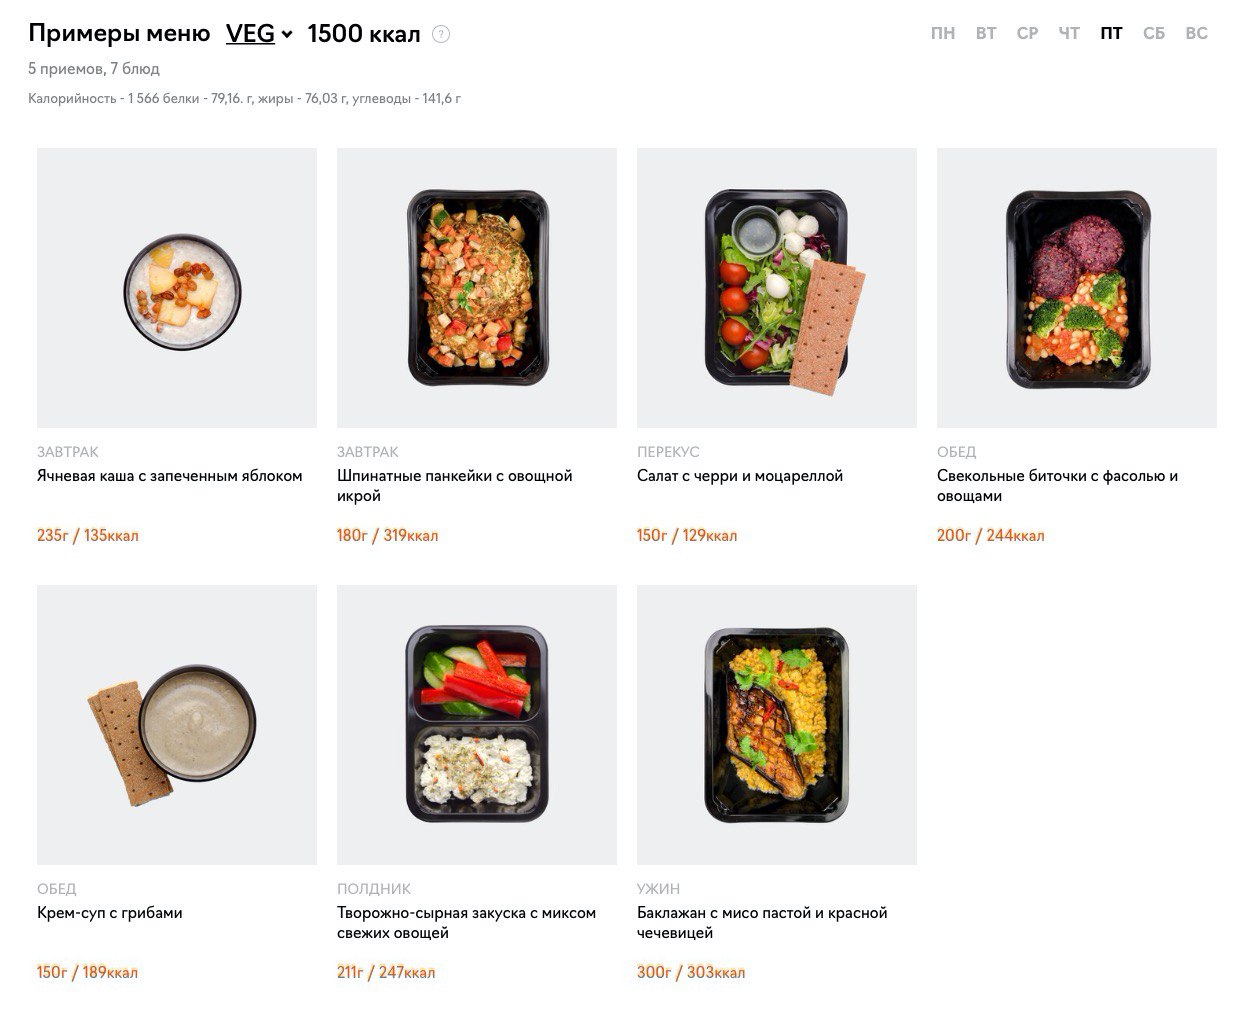Open the Салат с черри и моцареллой title

tap(740, 476)
